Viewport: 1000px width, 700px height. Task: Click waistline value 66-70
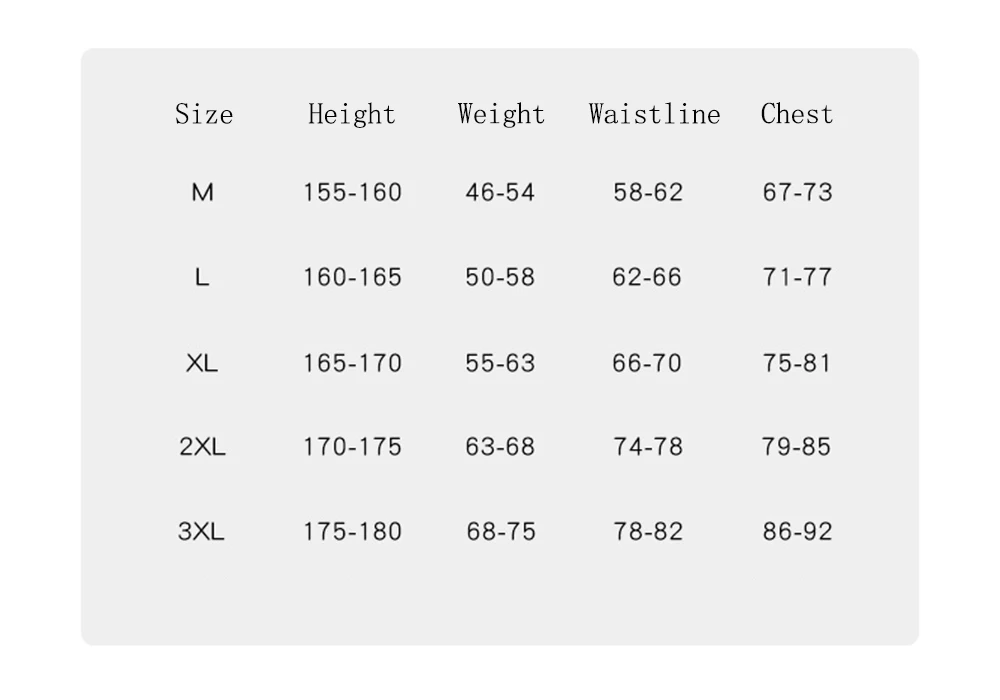(647, 363)
